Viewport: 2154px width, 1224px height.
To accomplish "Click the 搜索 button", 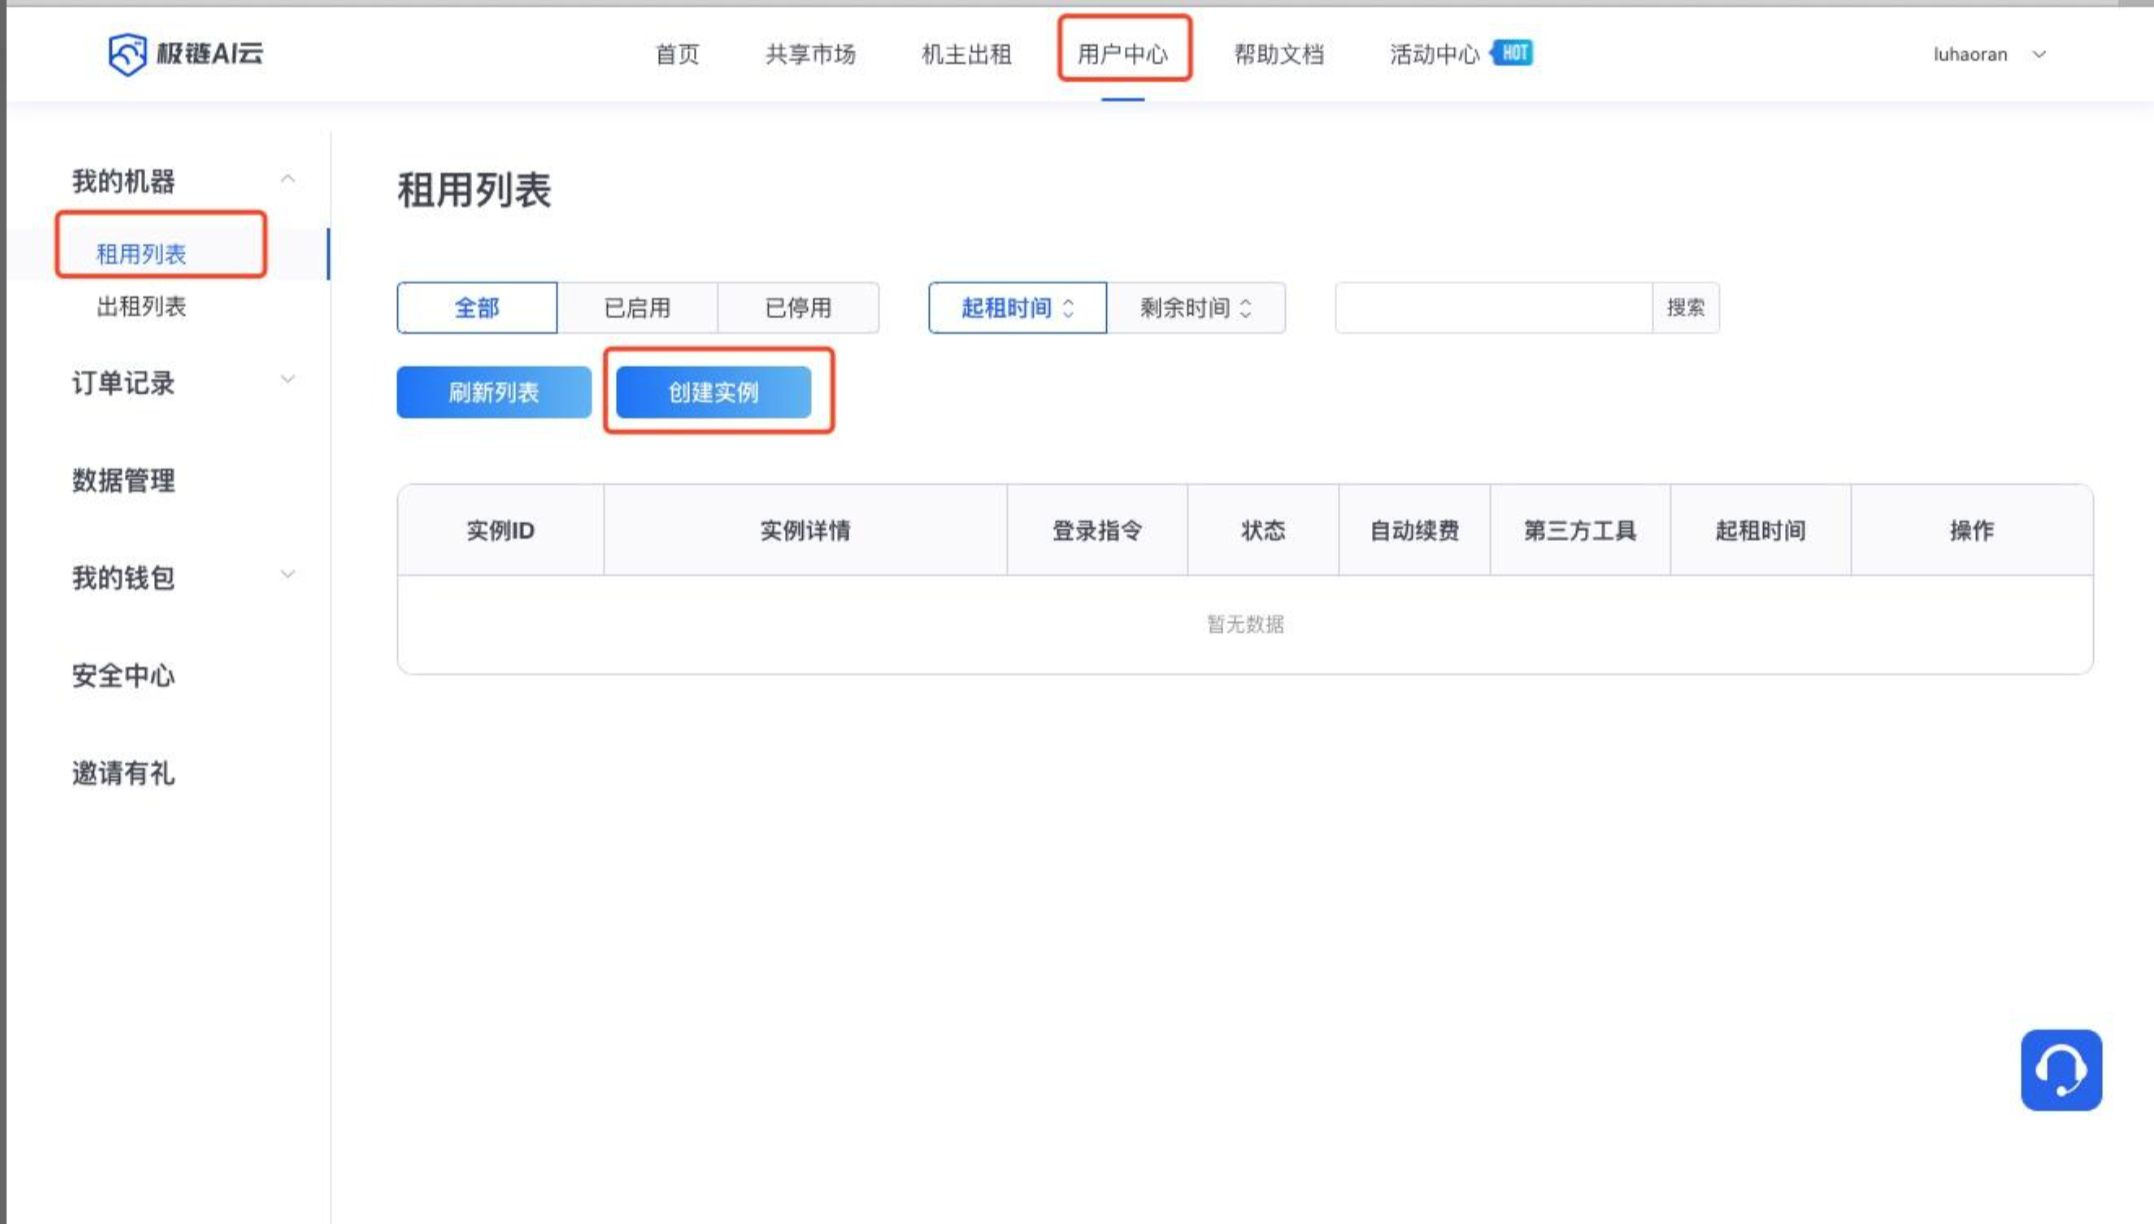I will click(x=1685, y=308).
